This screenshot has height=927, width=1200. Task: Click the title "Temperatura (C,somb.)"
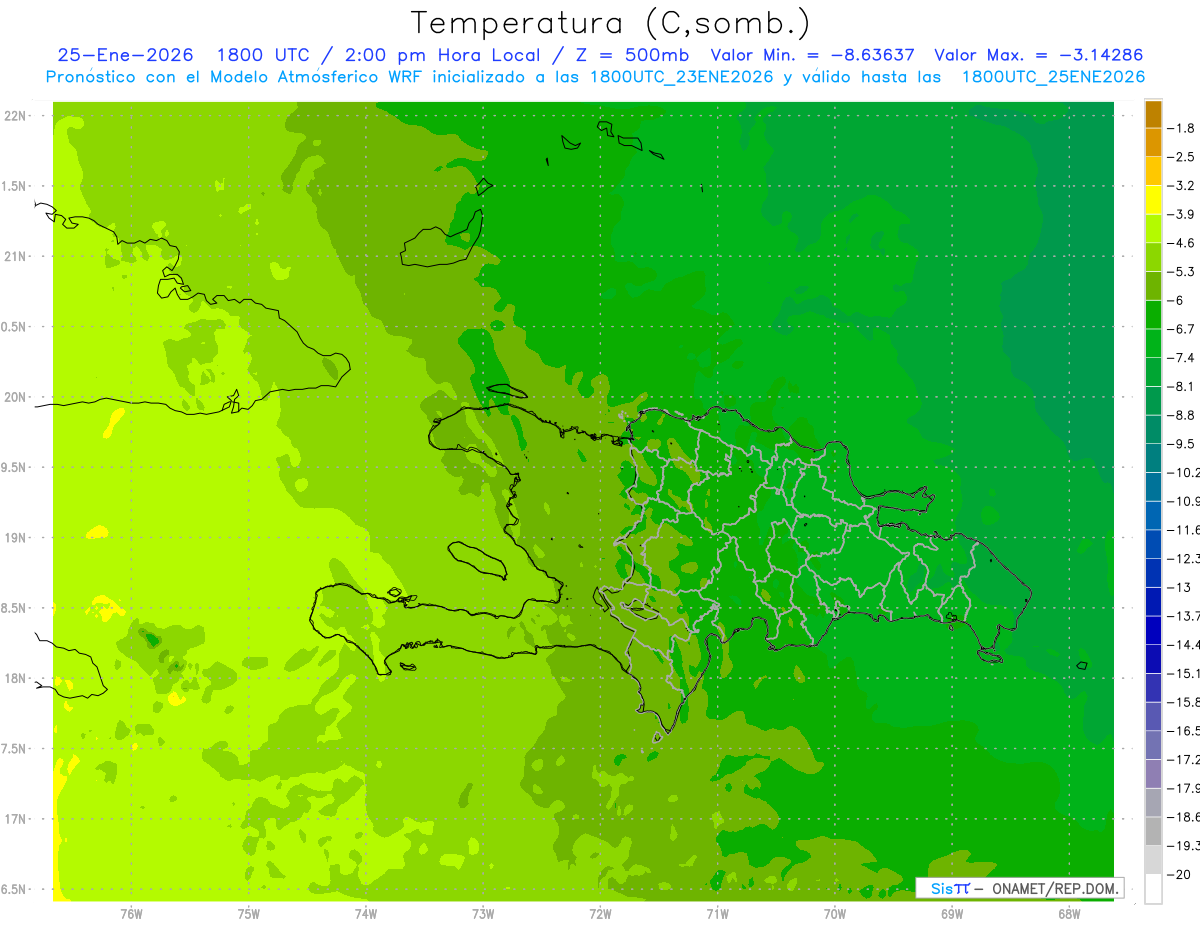click(x=610, y=23)
